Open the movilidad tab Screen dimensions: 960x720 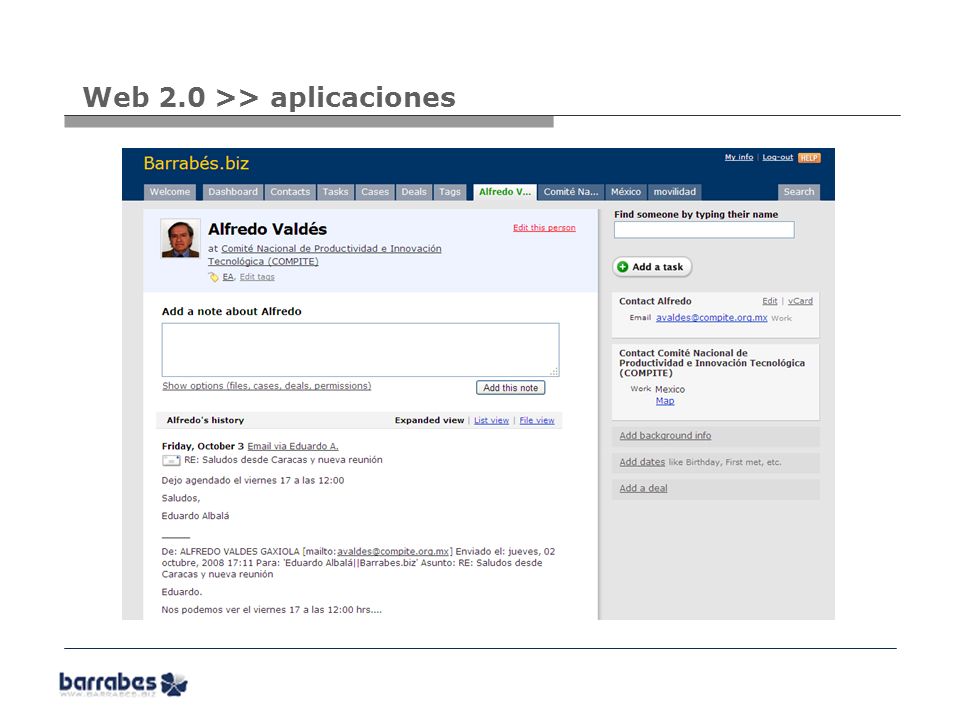point(675,192)
